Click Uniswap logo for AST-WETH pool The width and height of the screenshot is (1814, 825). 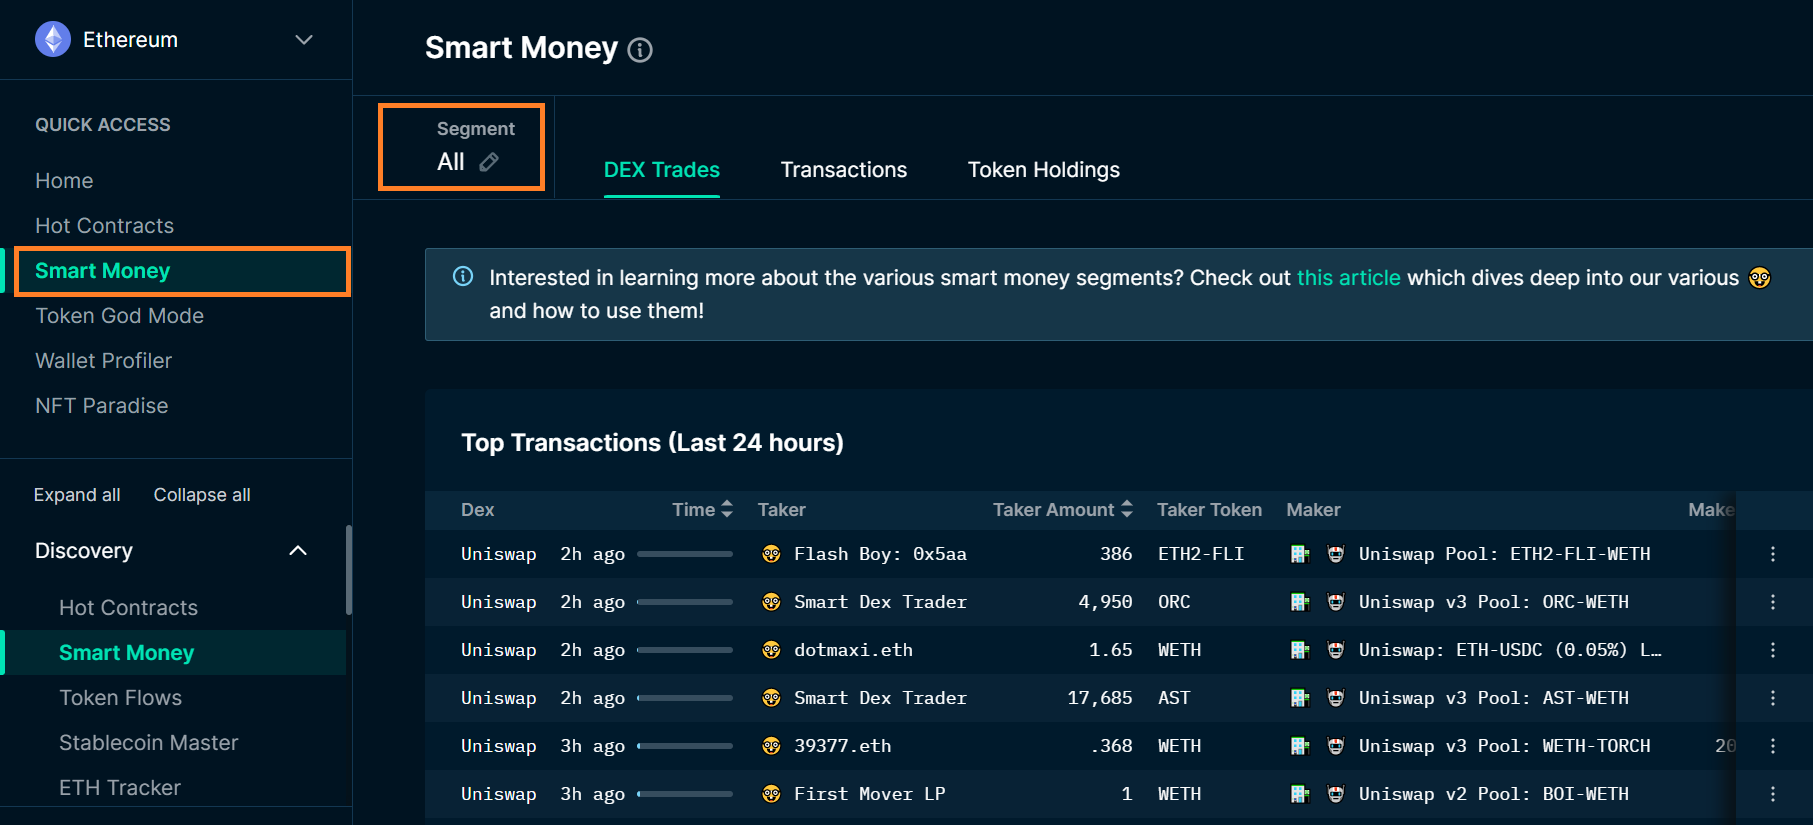(x=1335, y=698)
